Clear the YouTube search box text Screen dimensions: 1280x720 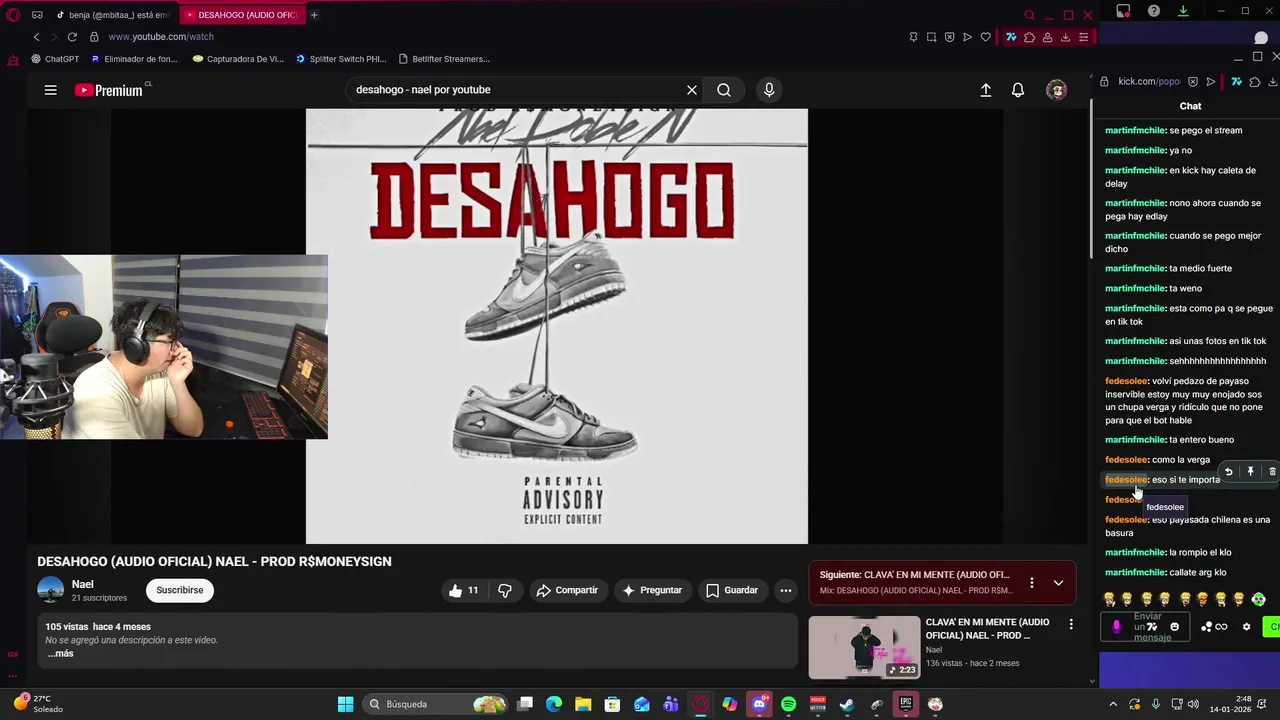click(x=692, y=90)
